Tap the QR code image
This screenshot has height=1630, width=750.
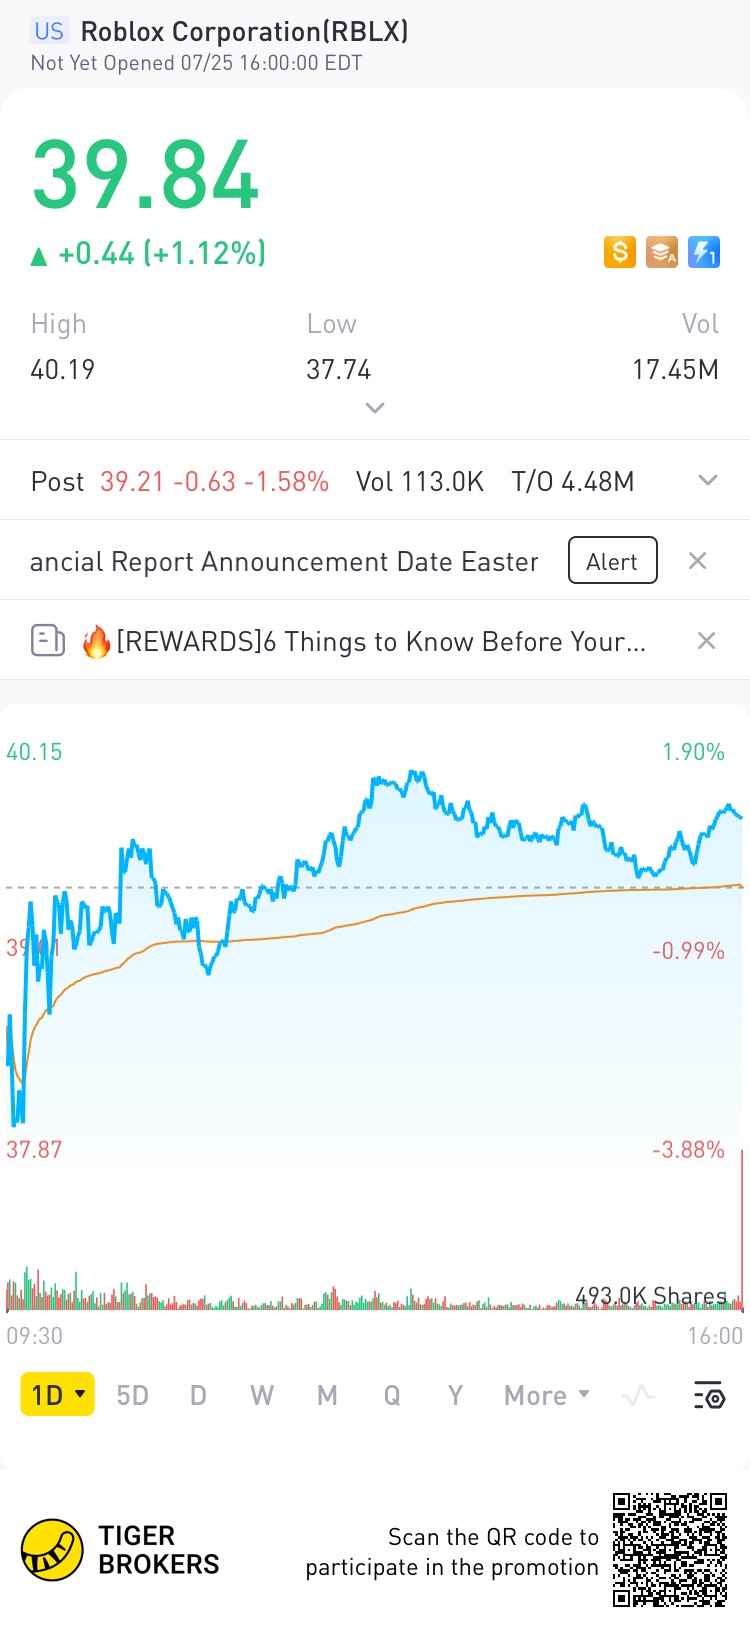[x=670, y=1549]
